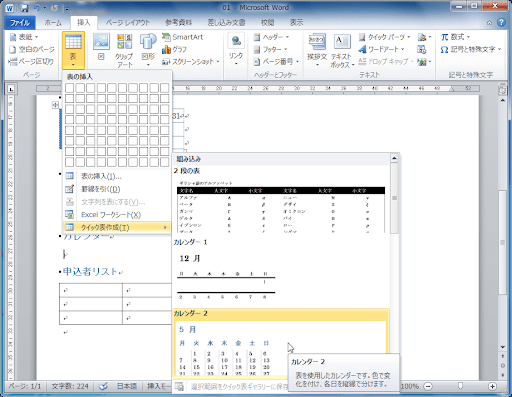Click the Undo icon in quick access toolbar
This screenshot has width=512, height=397.
coord(37,8)
